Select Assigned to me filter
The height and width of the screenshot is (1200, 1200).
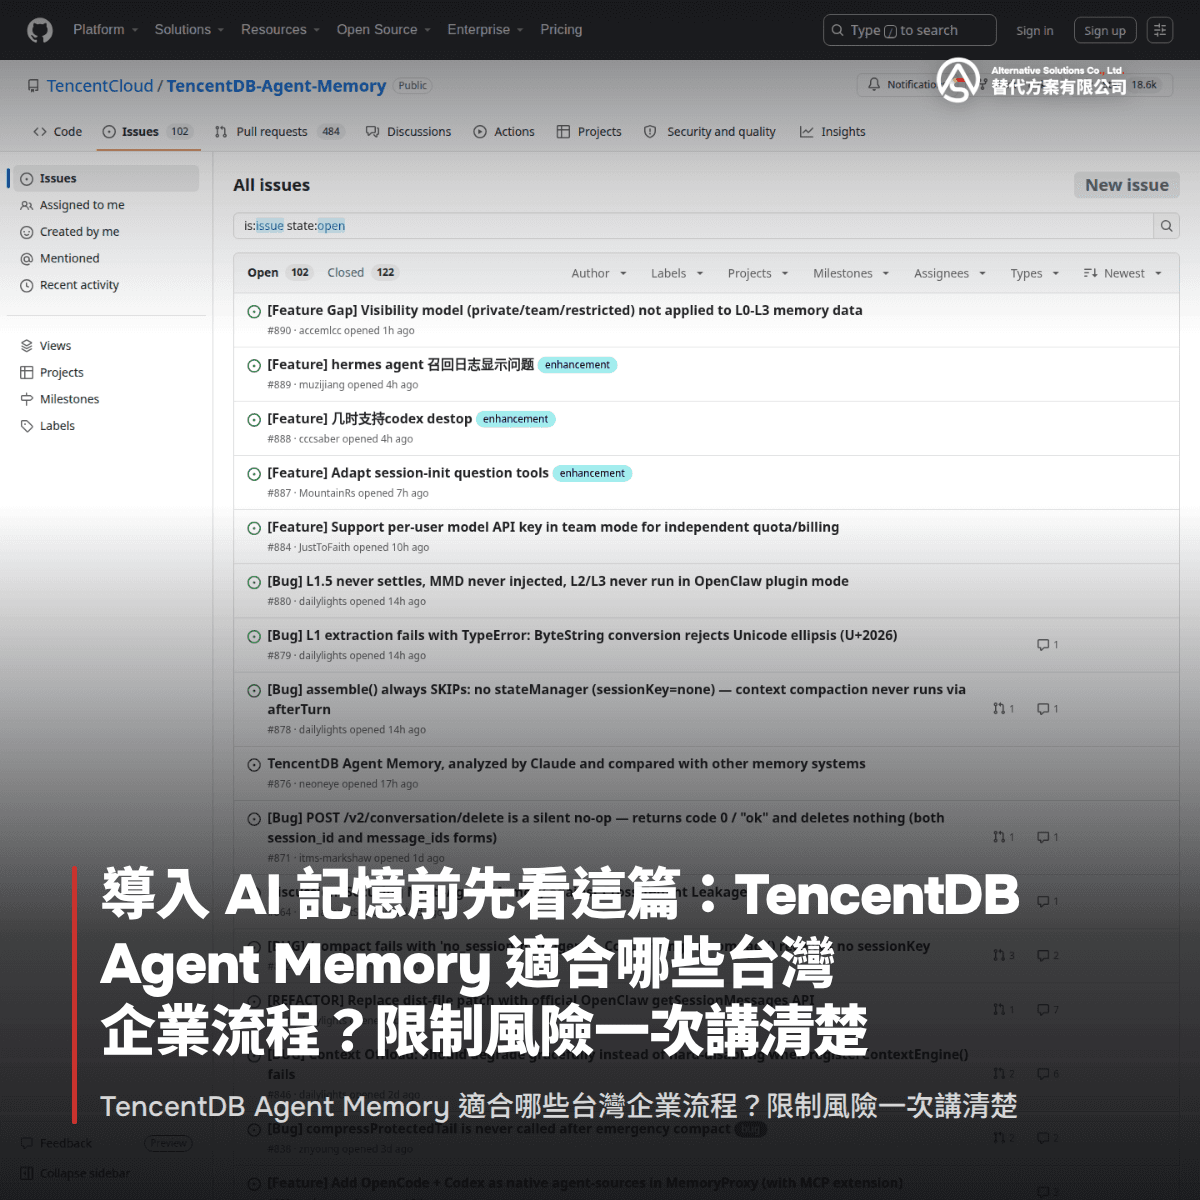[x=82, y=205]
